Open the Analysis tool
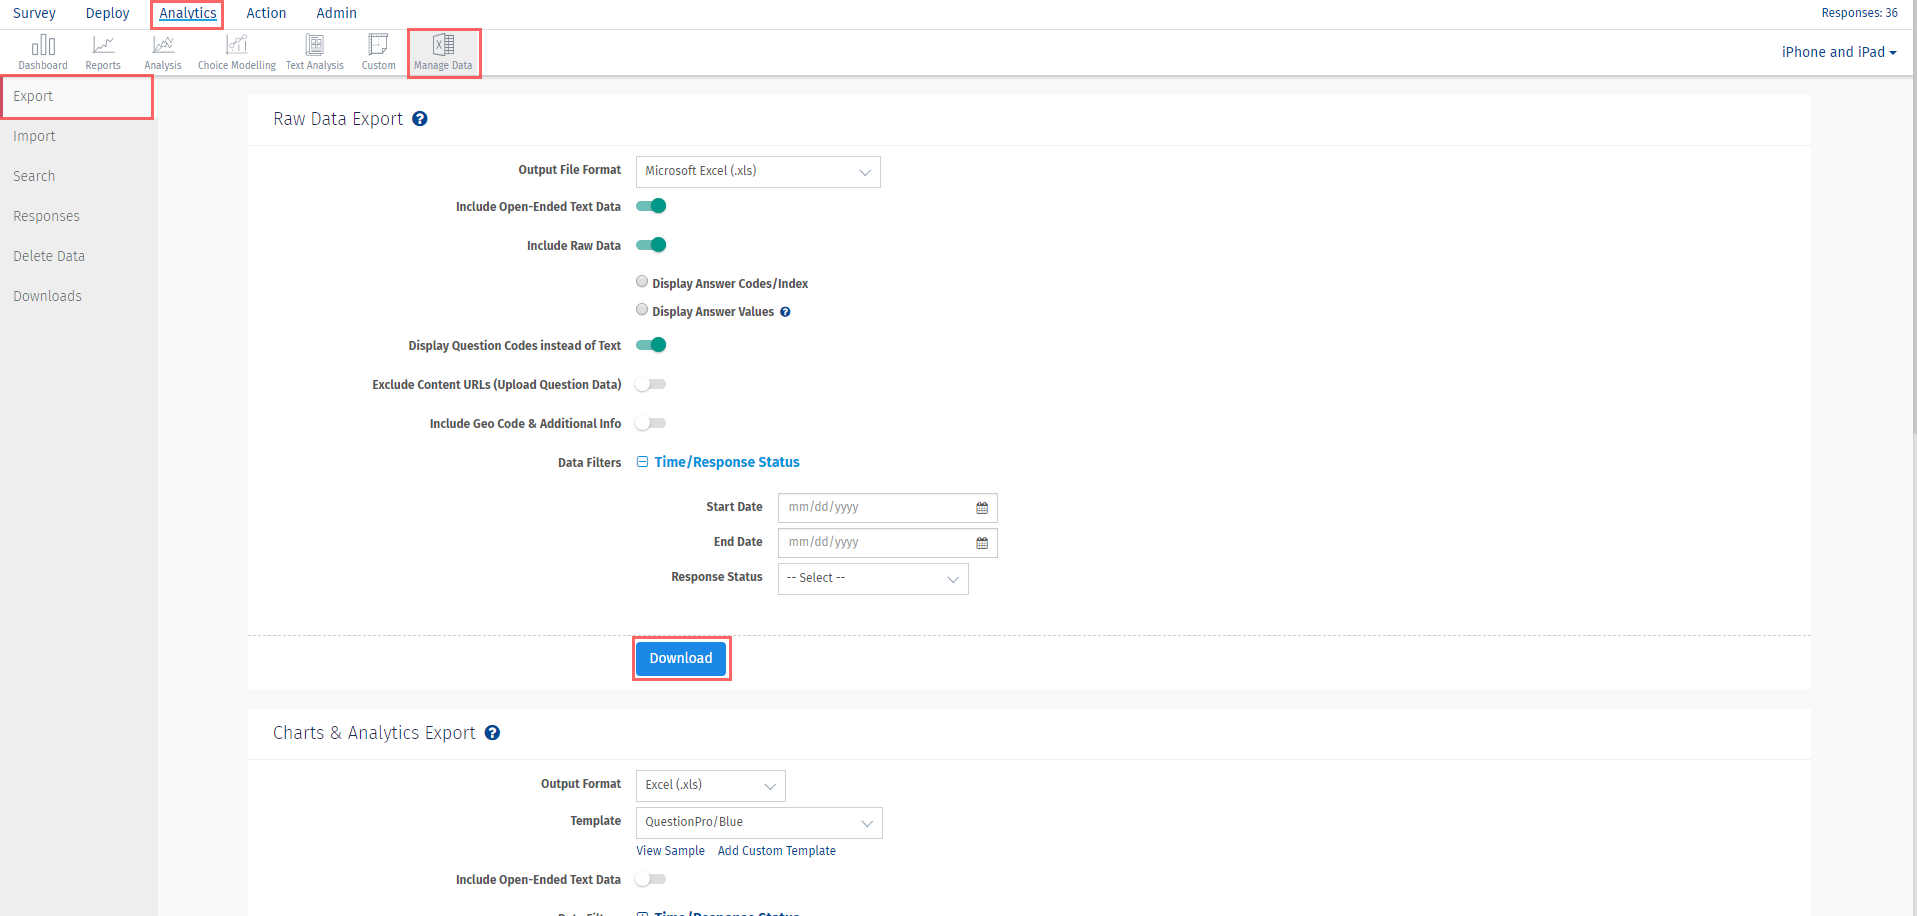The image size is (1917, 916). click(x=162, y=51)
